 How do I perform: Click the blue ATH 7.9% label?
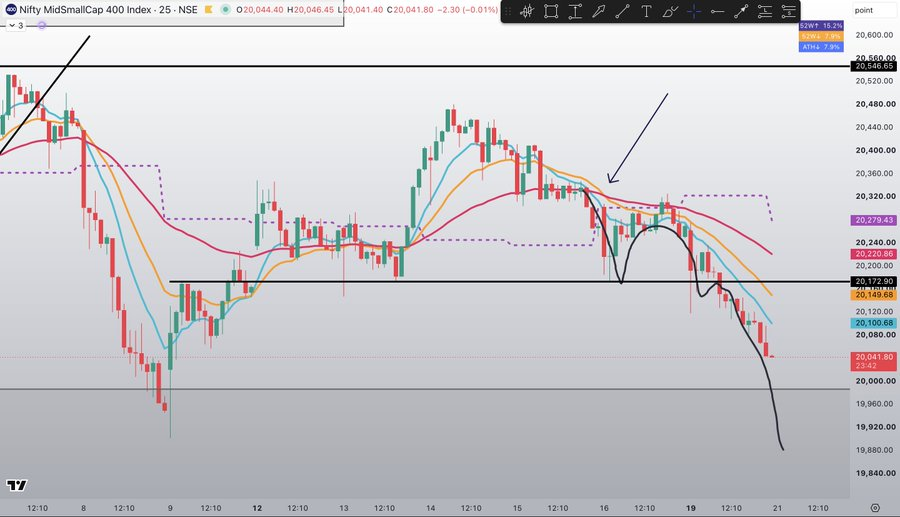point(821,47)
